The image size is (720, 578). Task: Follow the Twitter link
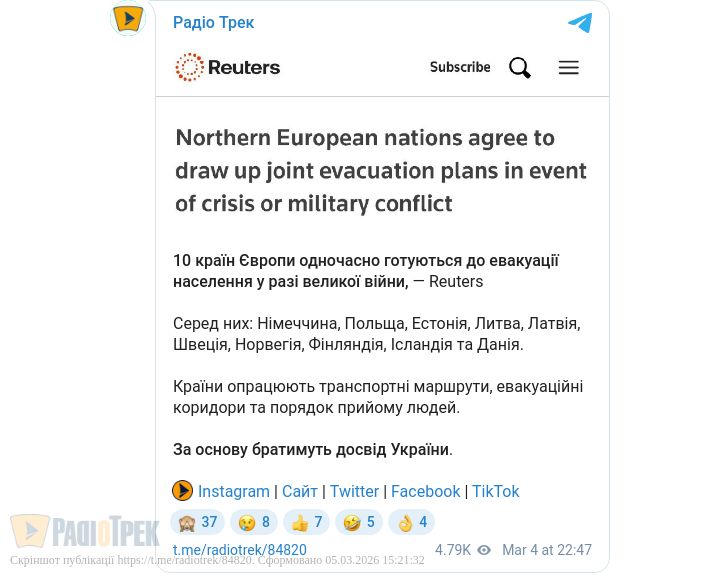(354, 491)
